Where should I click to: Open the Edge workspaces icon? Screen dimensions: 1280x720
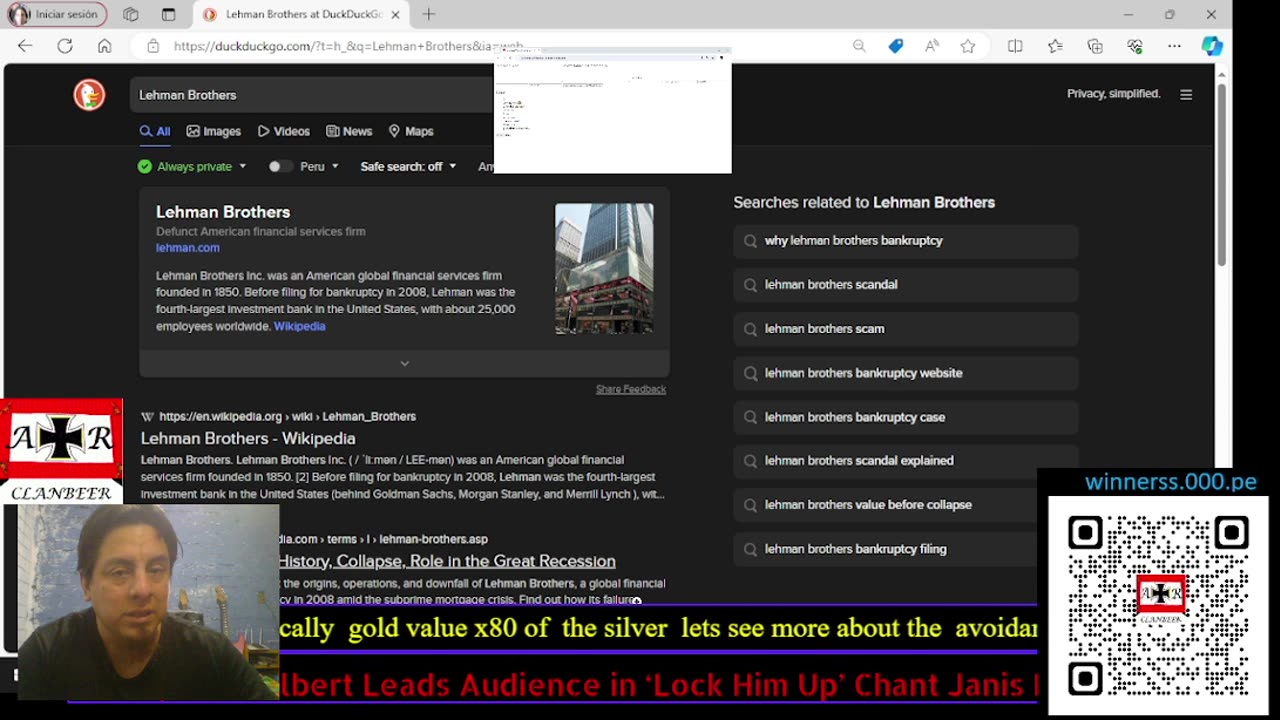131,14
